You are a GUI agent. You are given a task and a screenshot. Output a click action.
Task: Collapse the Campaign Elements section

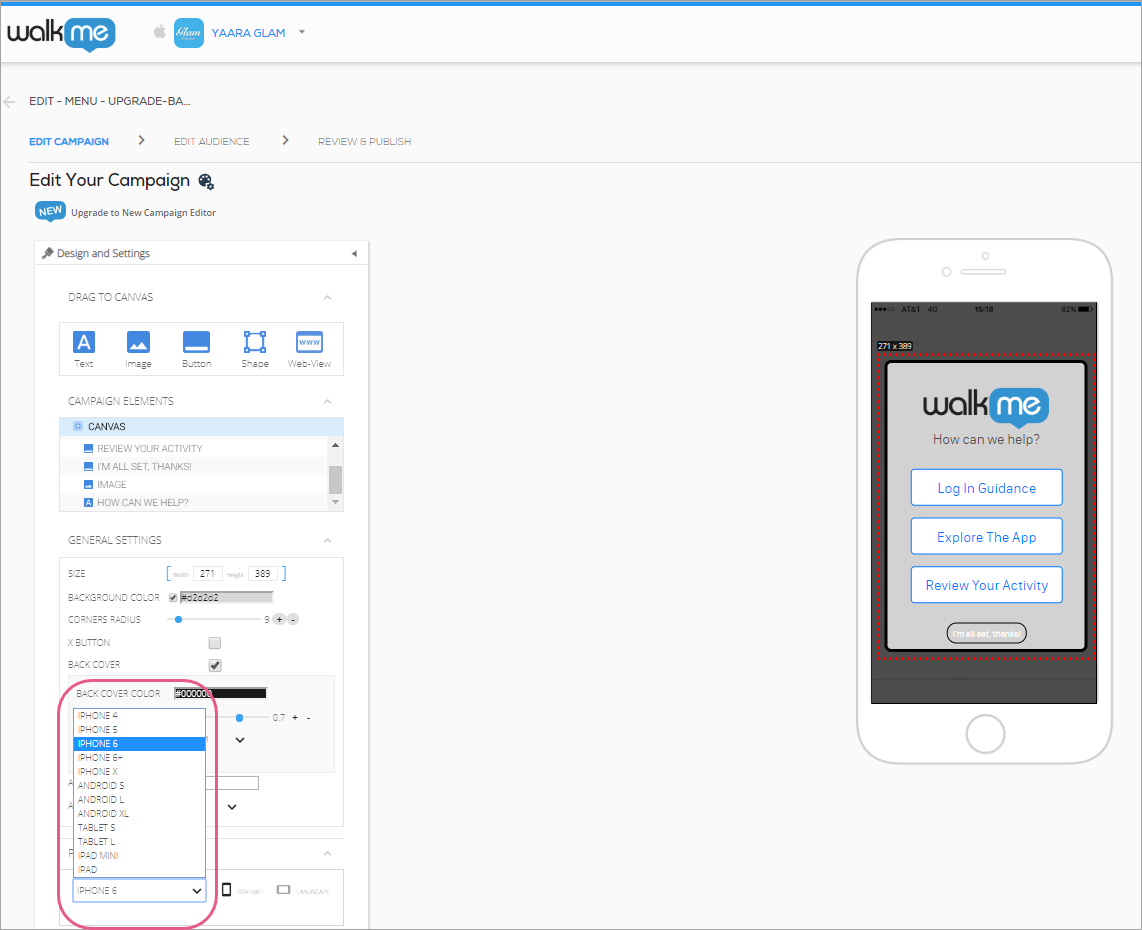[328, 401]
